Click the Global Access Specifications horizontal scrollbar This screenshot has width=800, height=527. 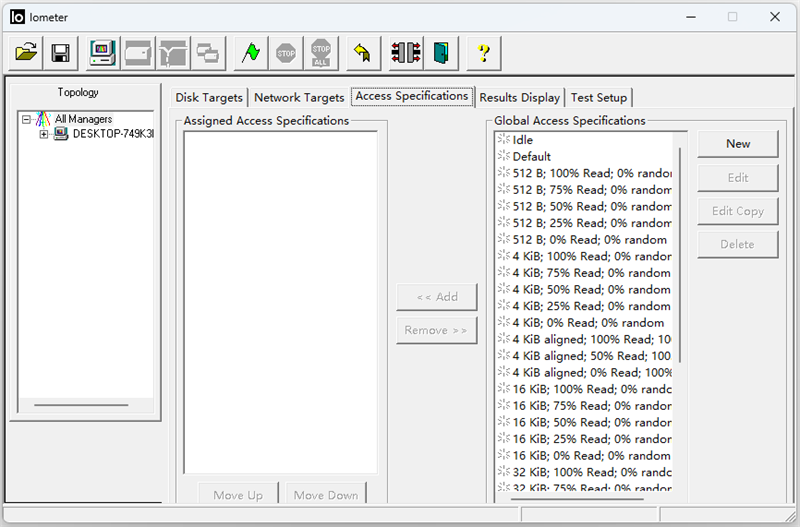(577, 498)
